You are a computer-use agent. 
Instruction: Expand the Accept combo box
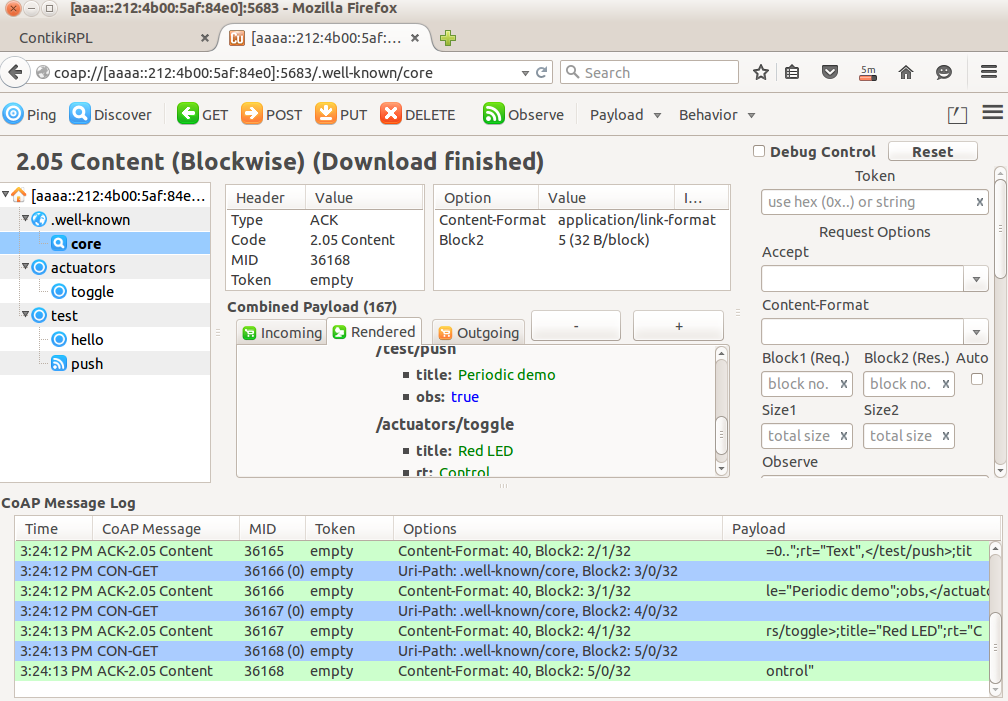976,279
